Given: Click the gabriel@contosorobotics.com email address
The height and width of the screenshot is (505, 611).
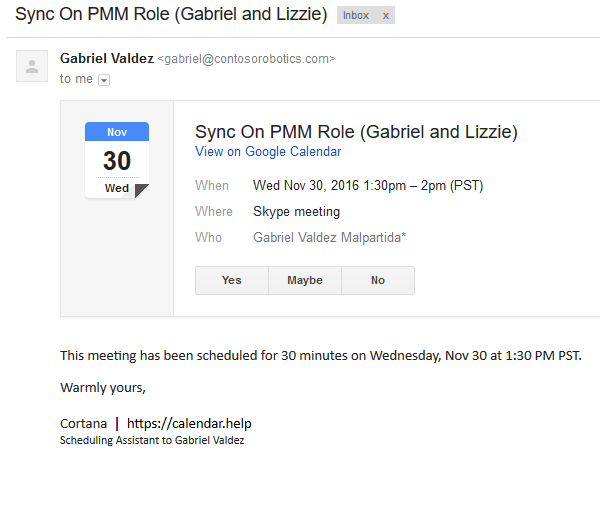Looking at the screenshot, I should (x=246, y=59).
